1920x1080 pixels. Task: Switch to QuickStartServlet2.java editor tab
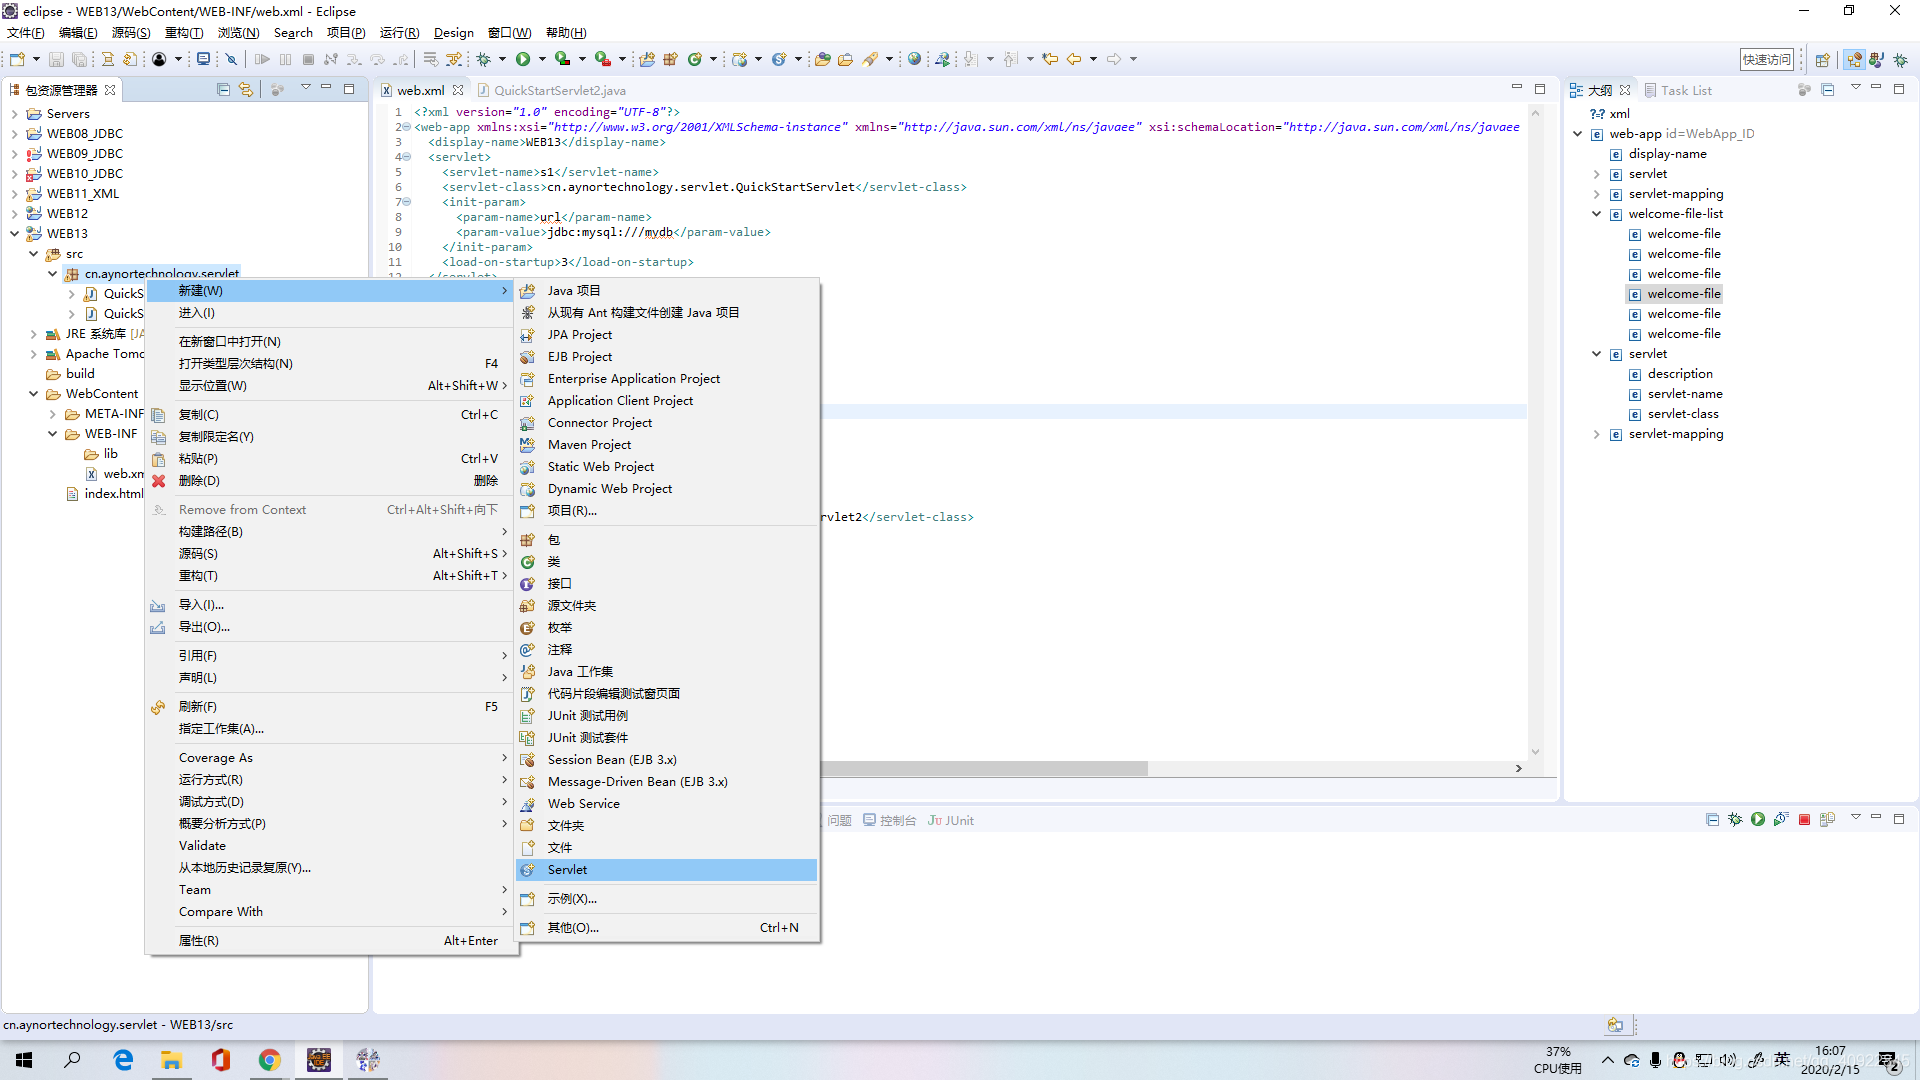pyautogui.click(x=559, y=90)
